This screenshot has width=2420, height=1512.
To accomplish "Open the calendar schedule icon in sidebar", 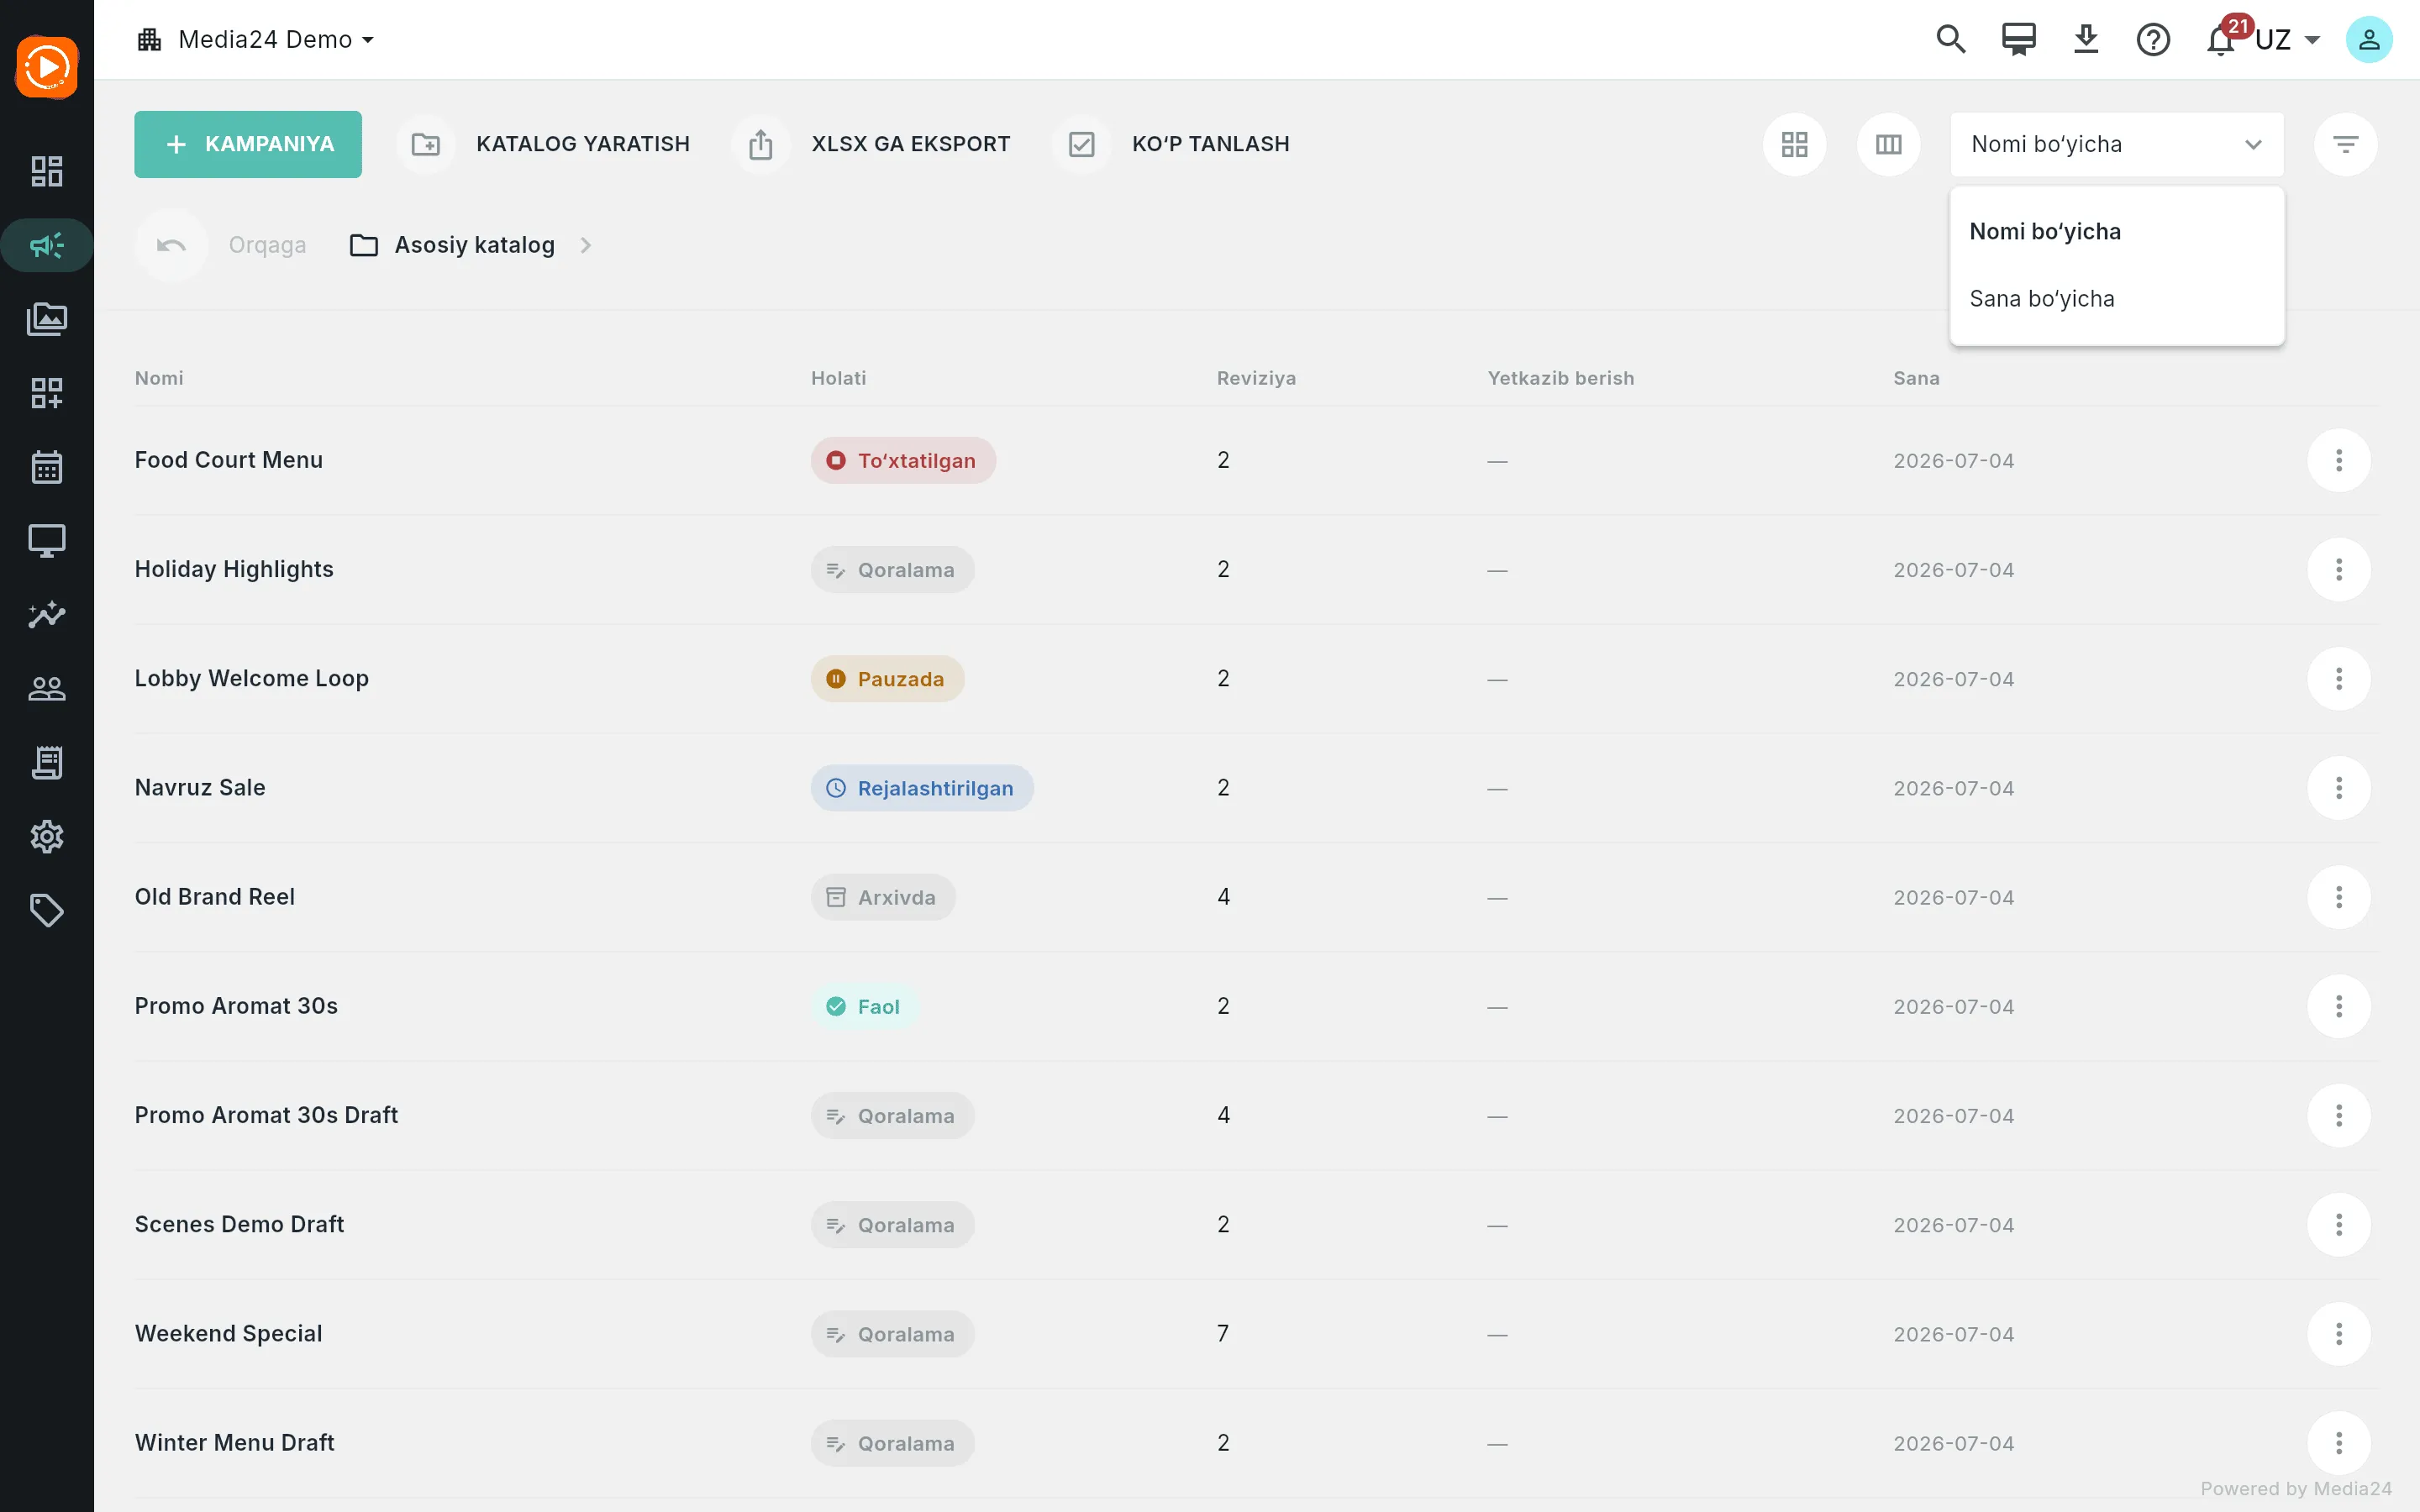I will 46,467.
